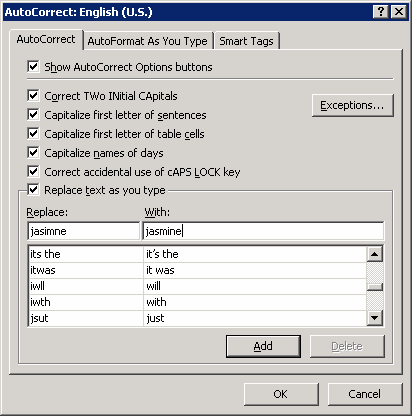Screen dimensions: 412x416
Task: Open the Smart Tags tab
Action: click(x=246, y=41)
